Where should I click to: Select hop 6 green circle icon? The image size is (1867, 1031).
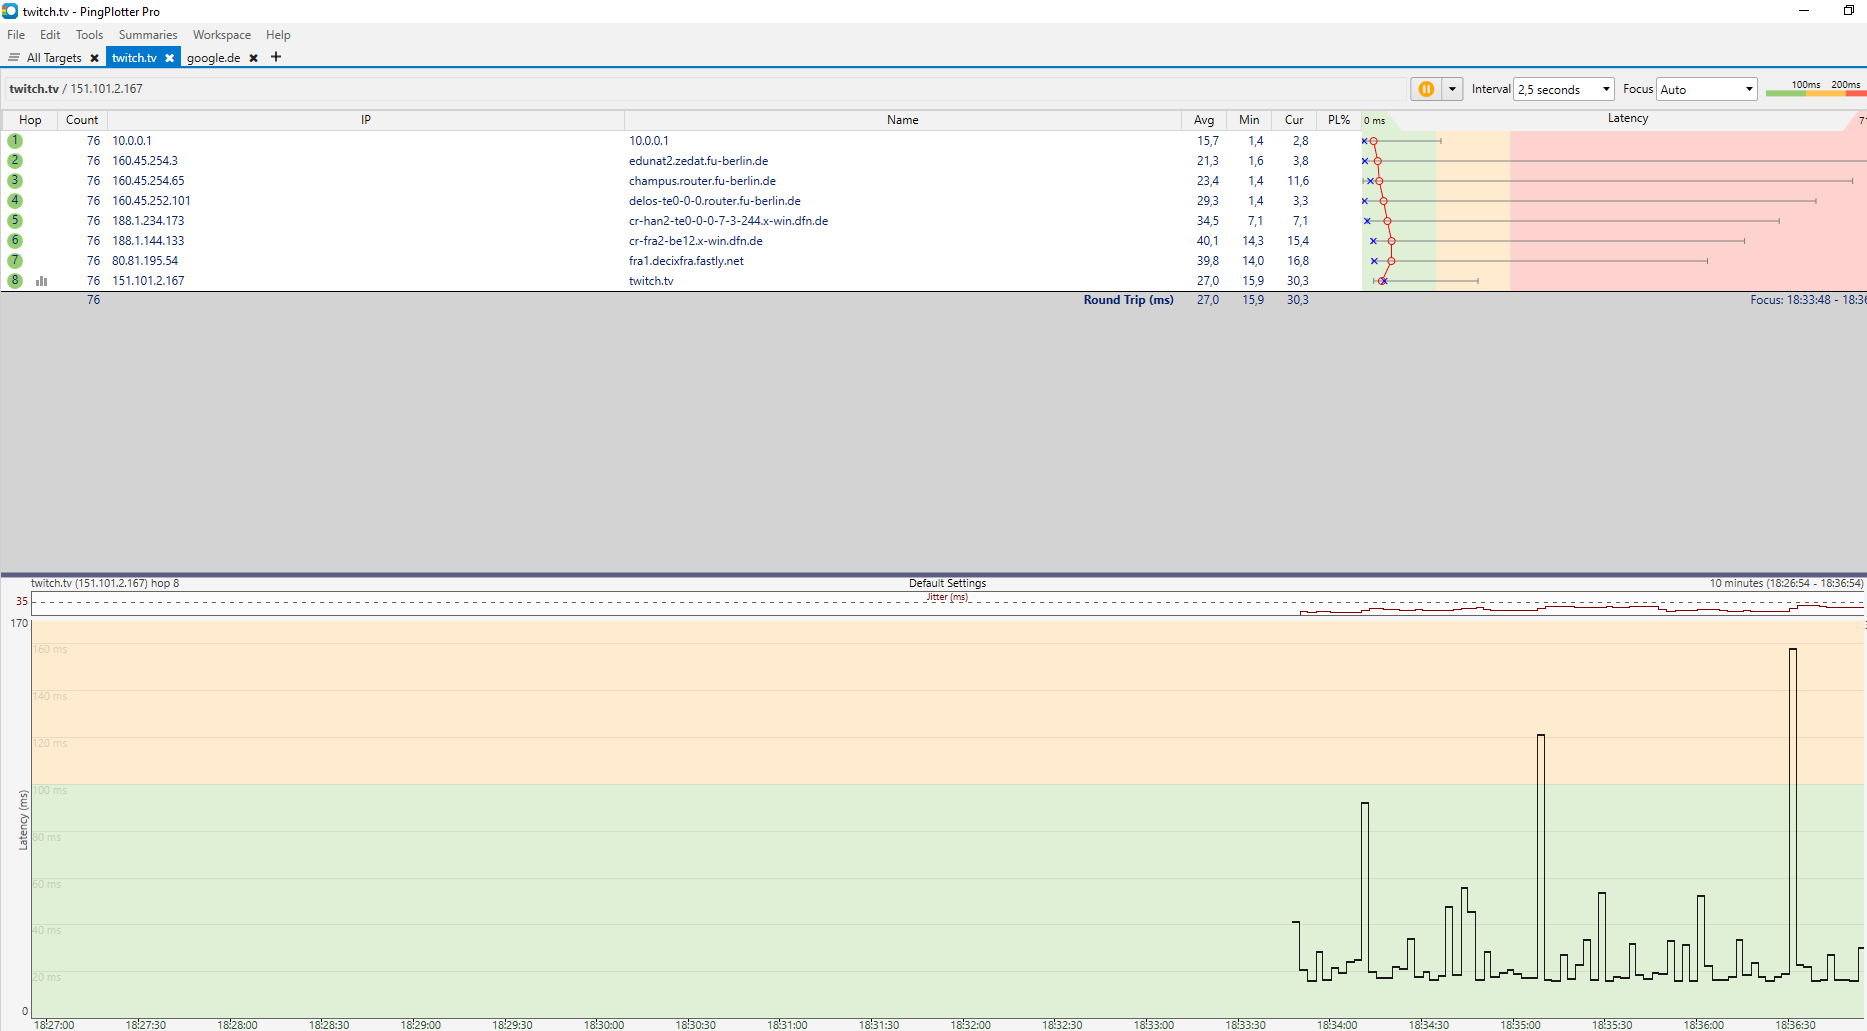click(x=15, y=241)
